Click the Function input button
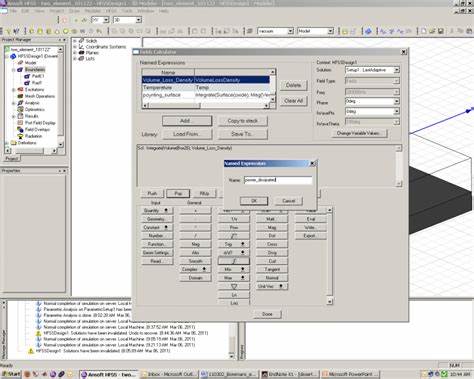474x379 pixels. tap(157, 244)
